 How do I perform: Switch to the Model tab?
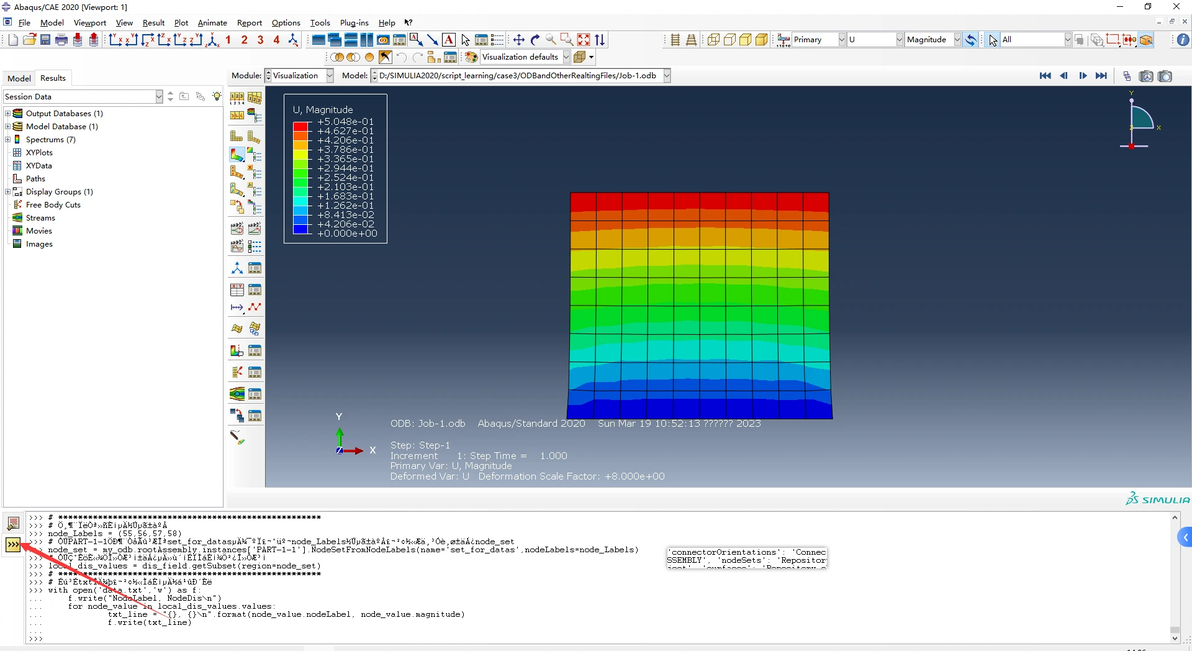[19, 78]
